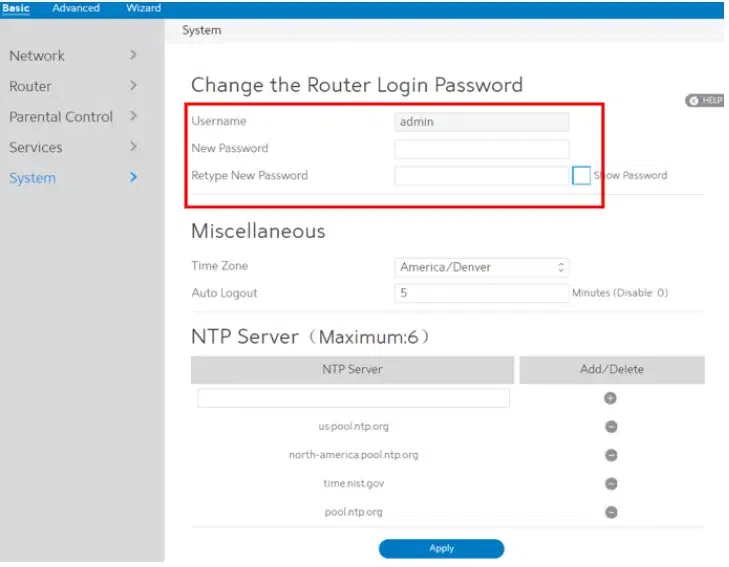The height and width of the screenshot is (567, 729).
Task: Focus the New Password field
Action: coord(482,149)
